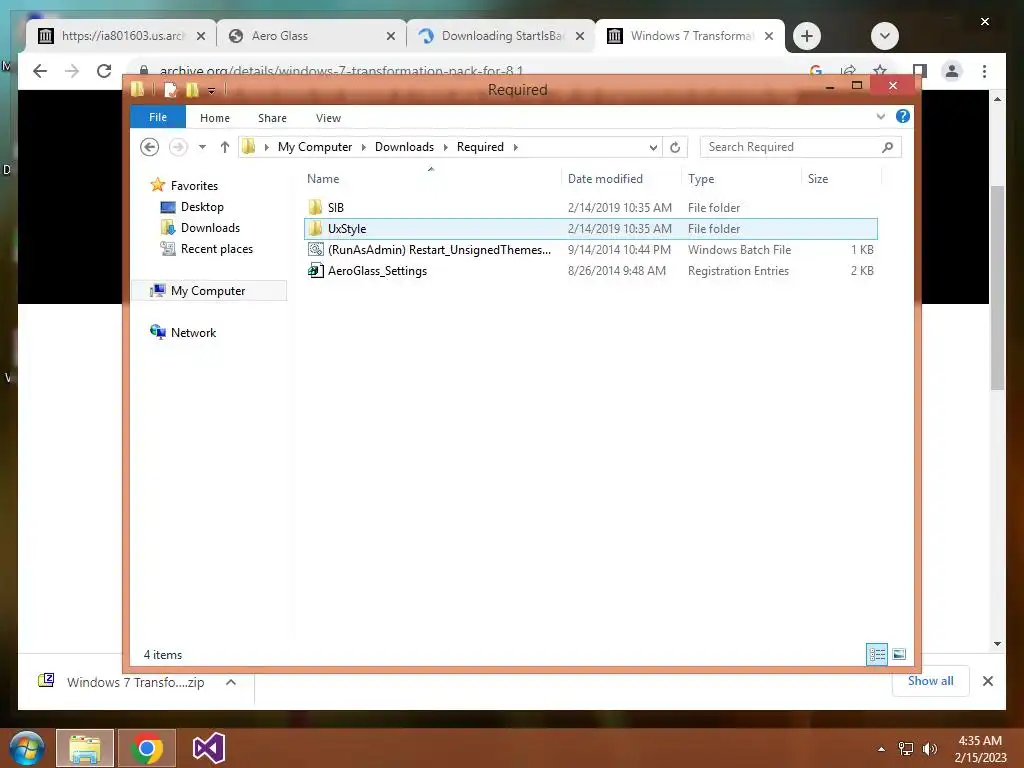The image size is (1024, 768).
Task: Click Chrome back navigation arrow
Action: coord(40,71)
